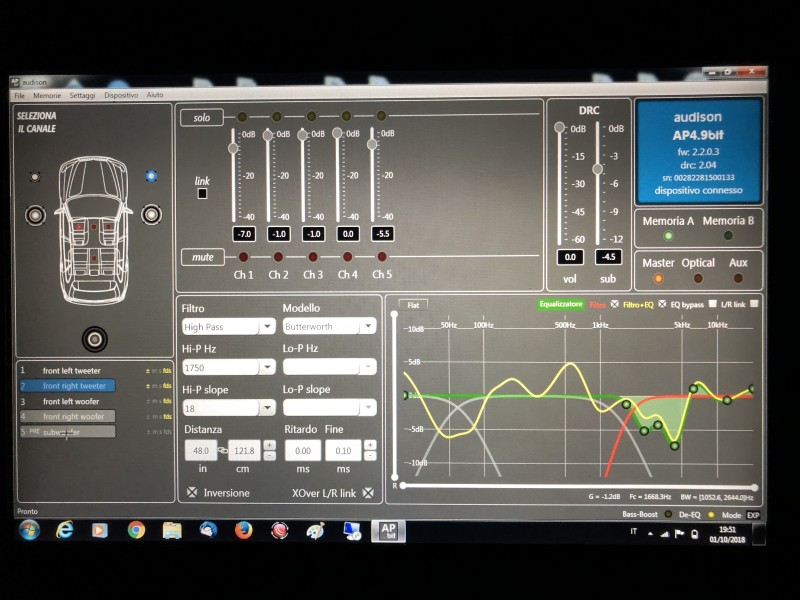800x600 pixels.
Task: Click the DRC vol slider handle
Action: (560, 127)
